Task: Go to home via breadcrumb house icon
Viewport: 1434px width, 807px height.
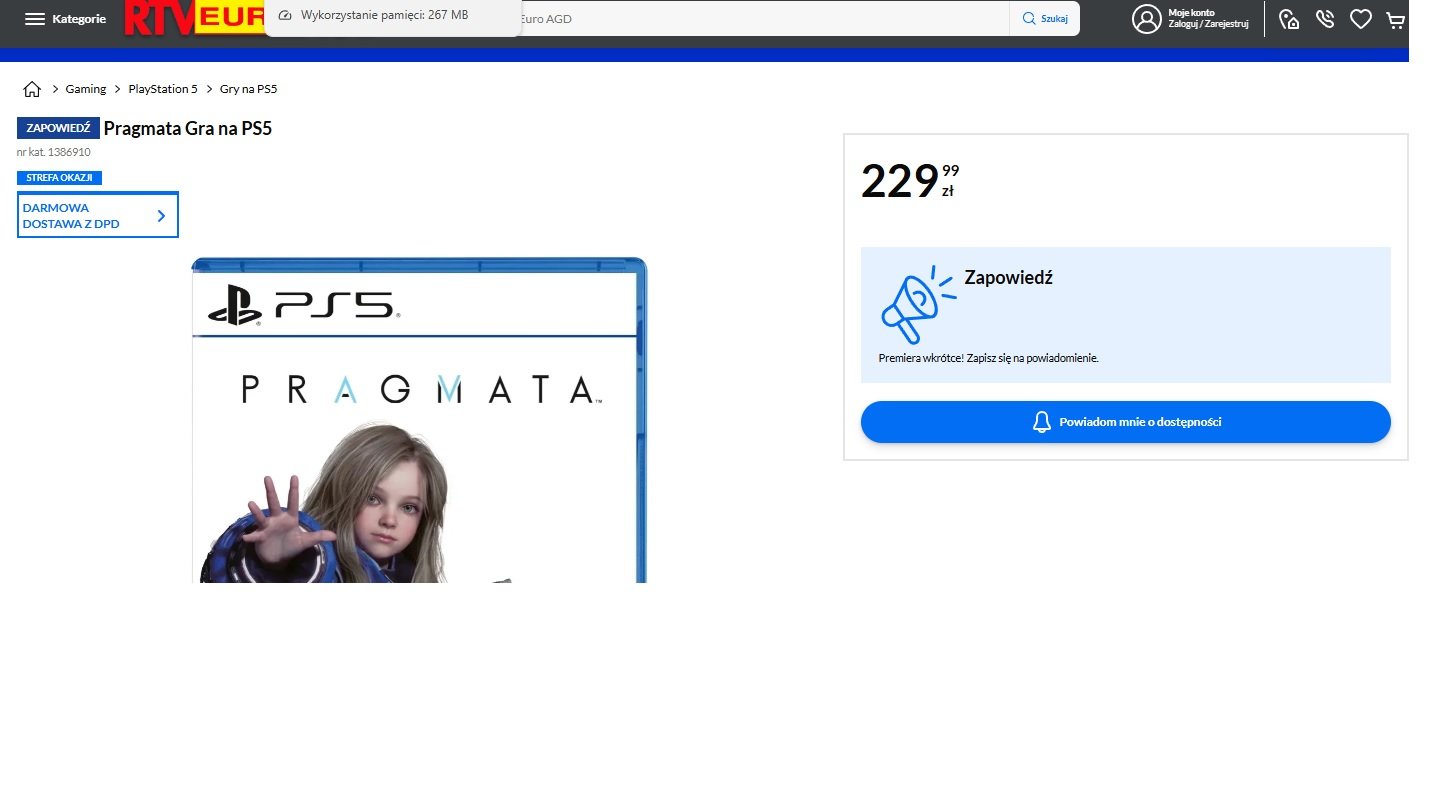Action: click(32, 89)
